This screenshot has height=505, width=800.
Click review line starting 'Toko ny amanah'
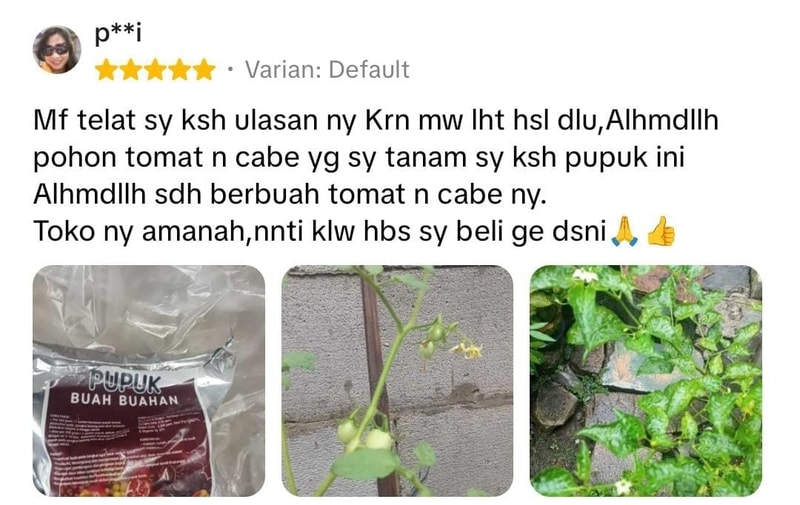(355, 232)
